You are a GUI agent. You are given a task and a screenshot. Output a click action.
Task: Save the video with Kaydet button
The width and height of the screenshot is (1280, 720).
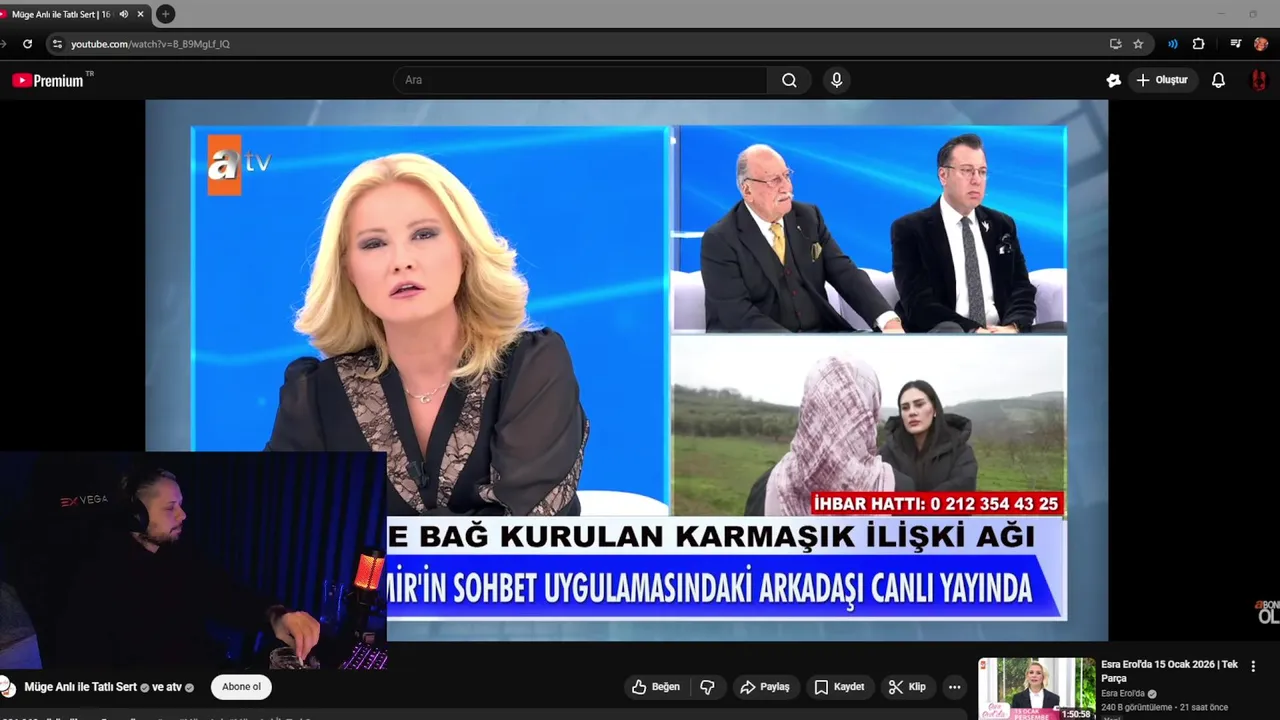[839, 687]
